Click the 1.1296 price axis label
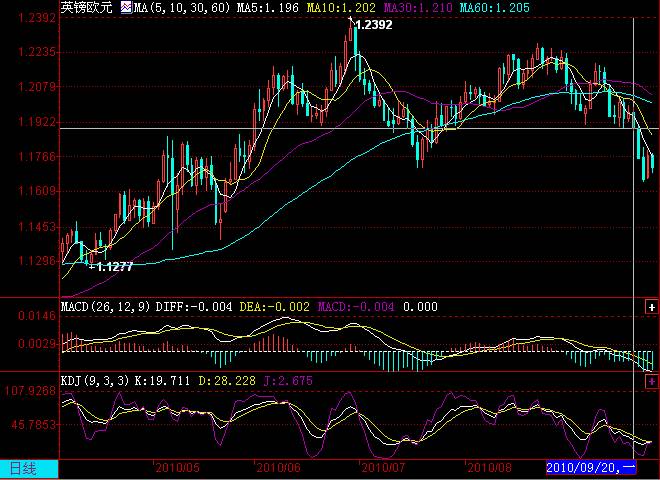 [x=37, y=261]
